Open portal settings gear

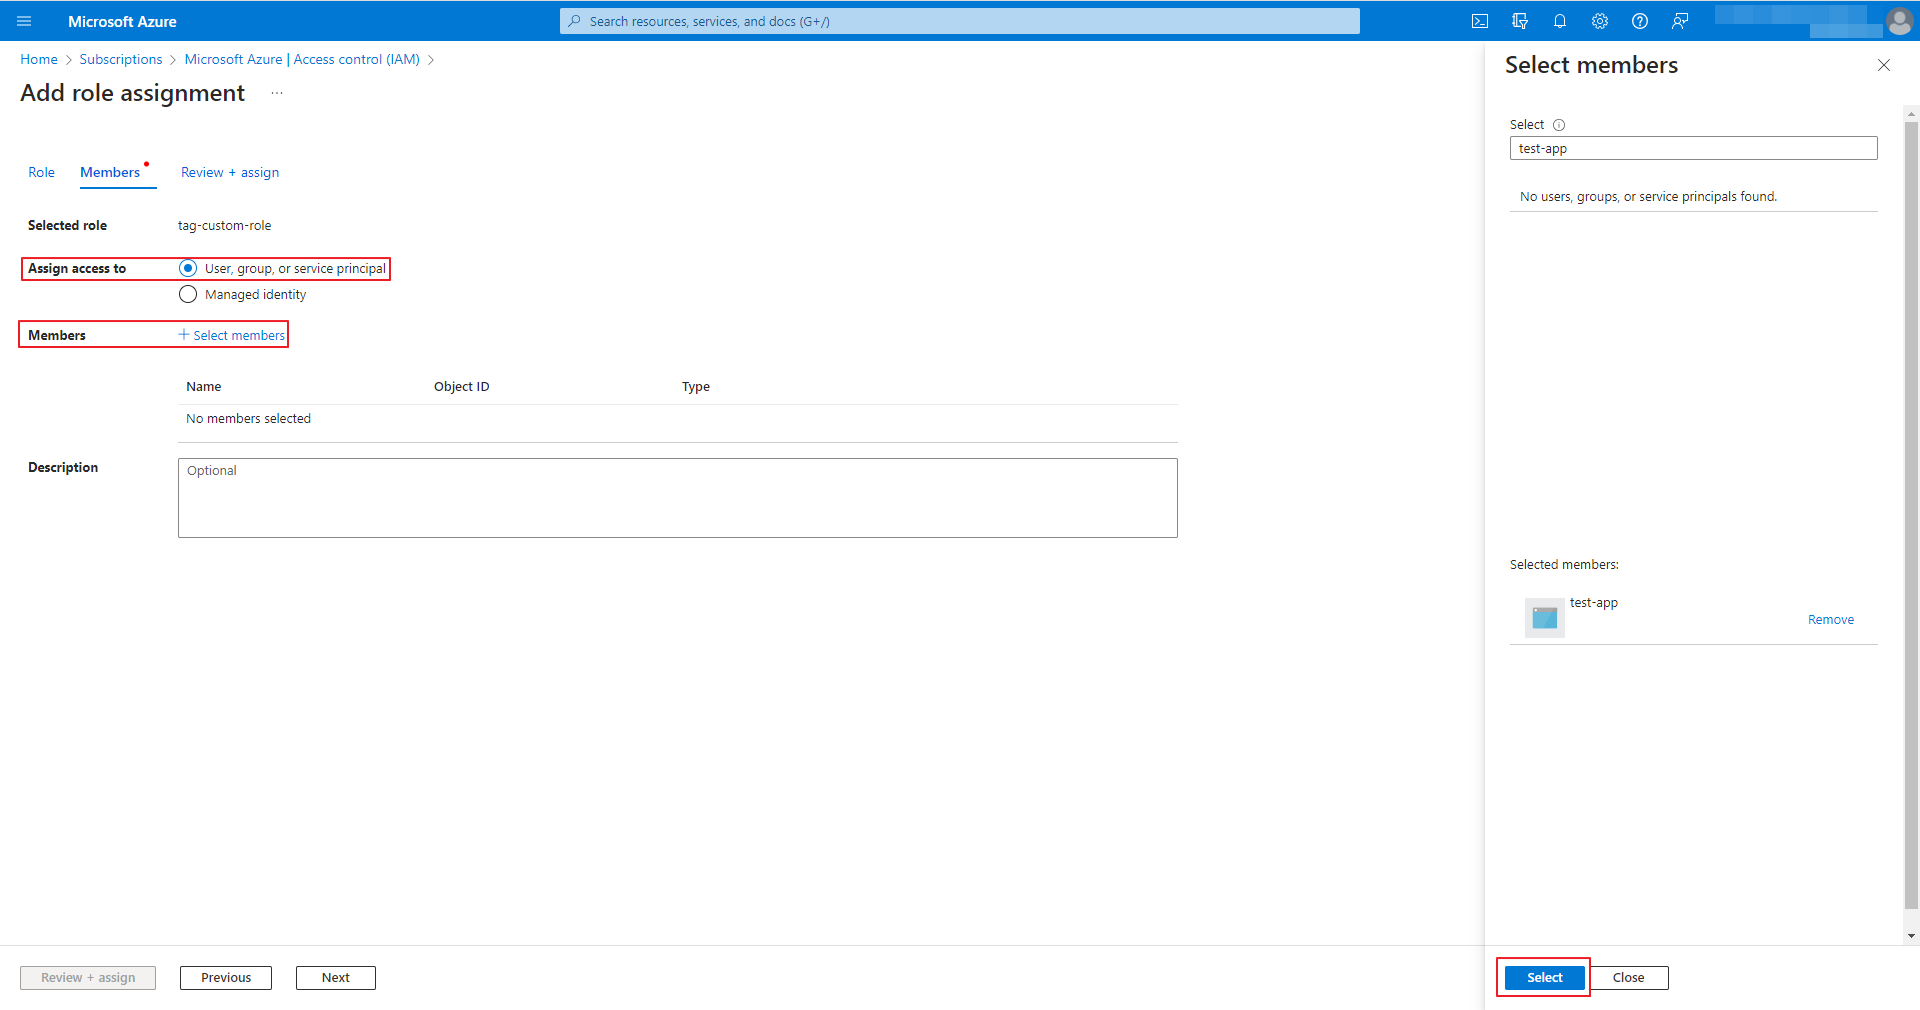1600,21
